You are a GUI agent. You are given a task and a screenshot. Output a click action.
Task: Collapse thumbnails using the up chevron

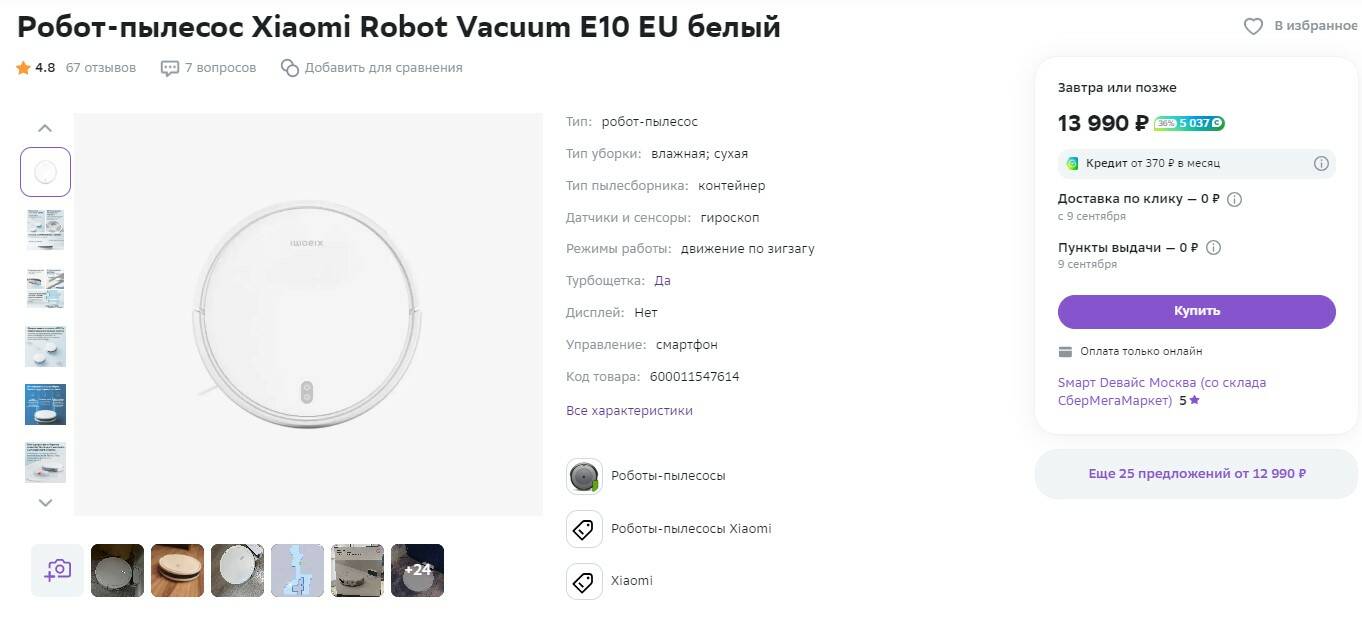44,127
